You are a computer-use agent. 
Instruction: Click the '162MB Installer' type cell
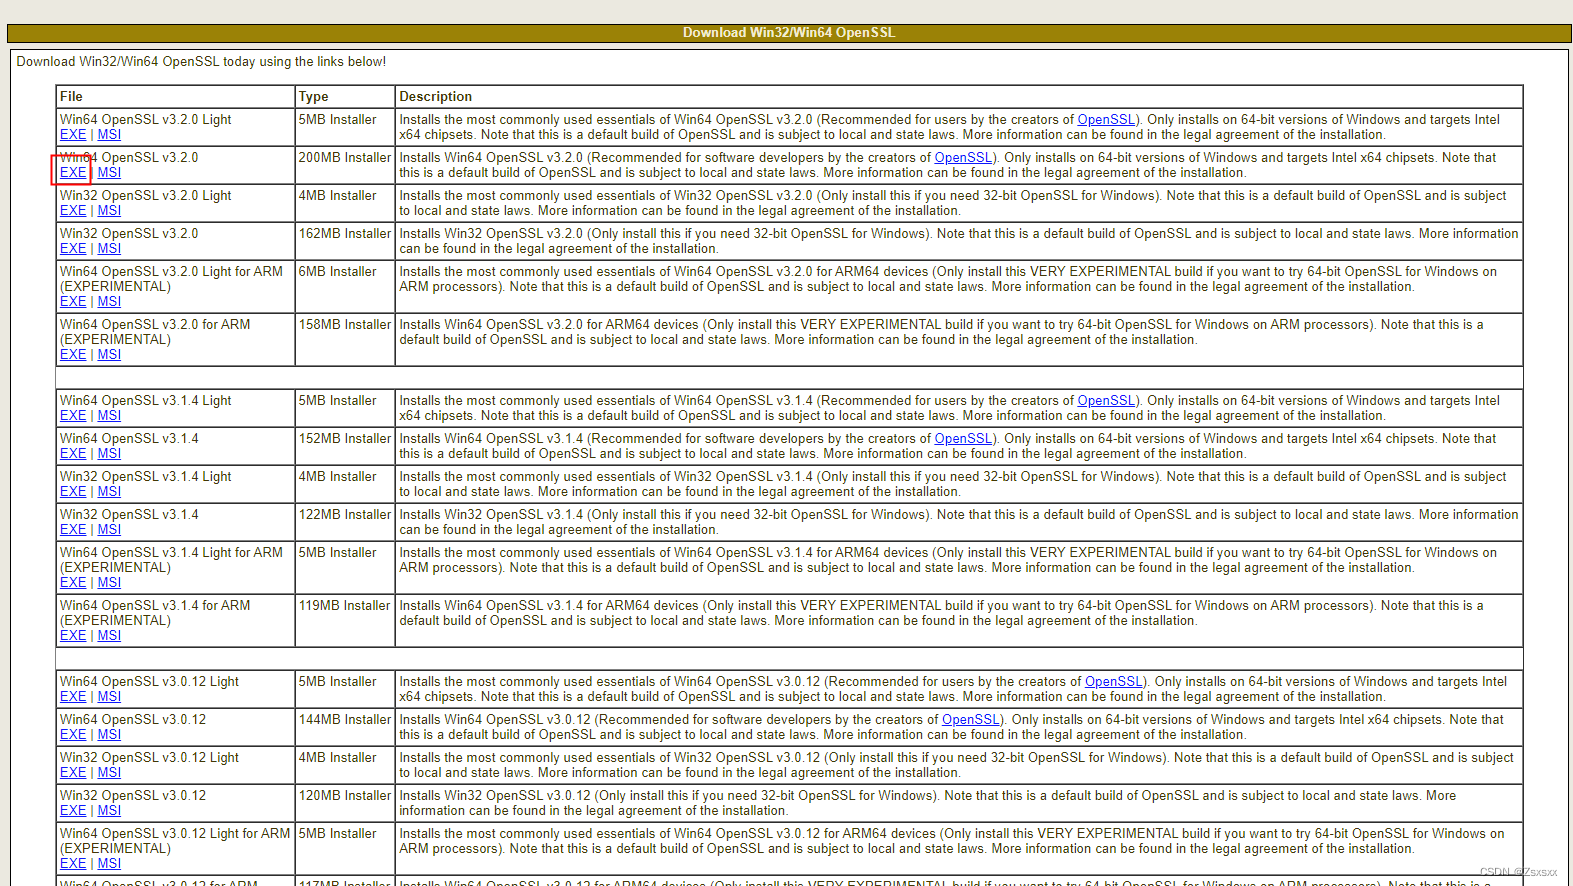[x=345, y=241]
